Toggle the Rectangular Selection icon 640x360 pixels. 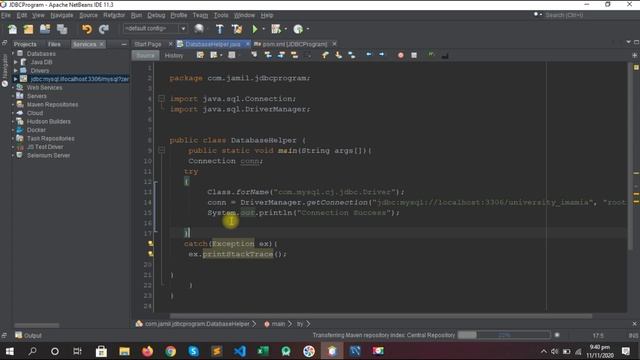pos(307,55)
